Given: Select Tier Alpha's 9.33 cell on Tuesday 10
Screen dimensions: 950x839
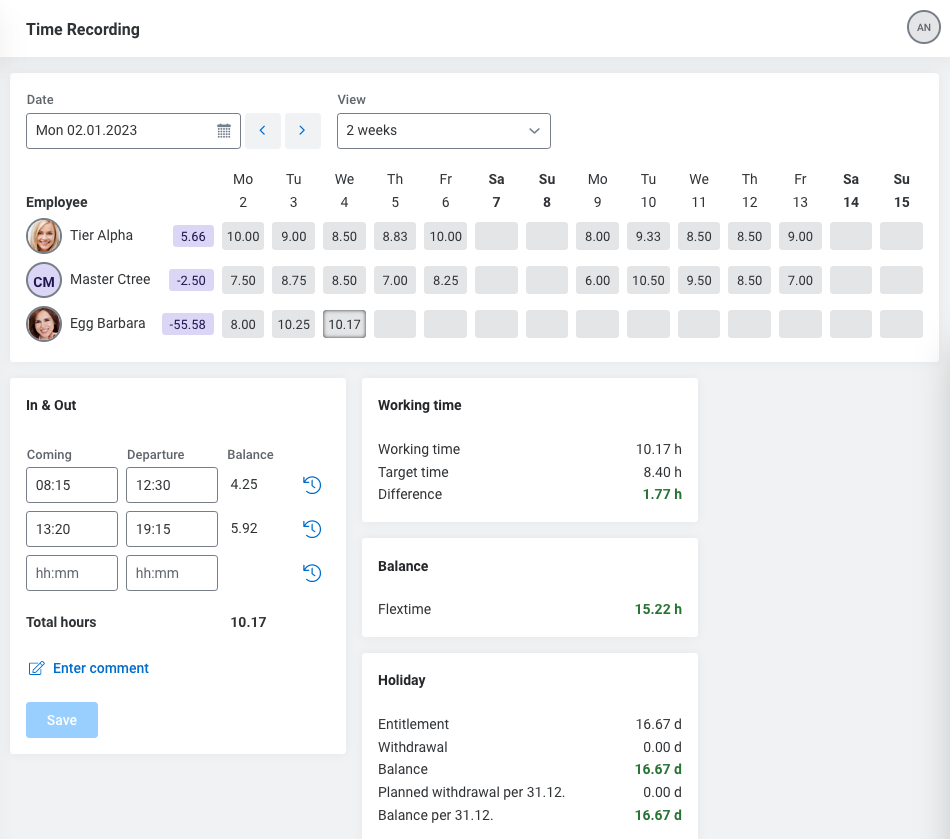Looking at the screenshot, I should 648,237.
